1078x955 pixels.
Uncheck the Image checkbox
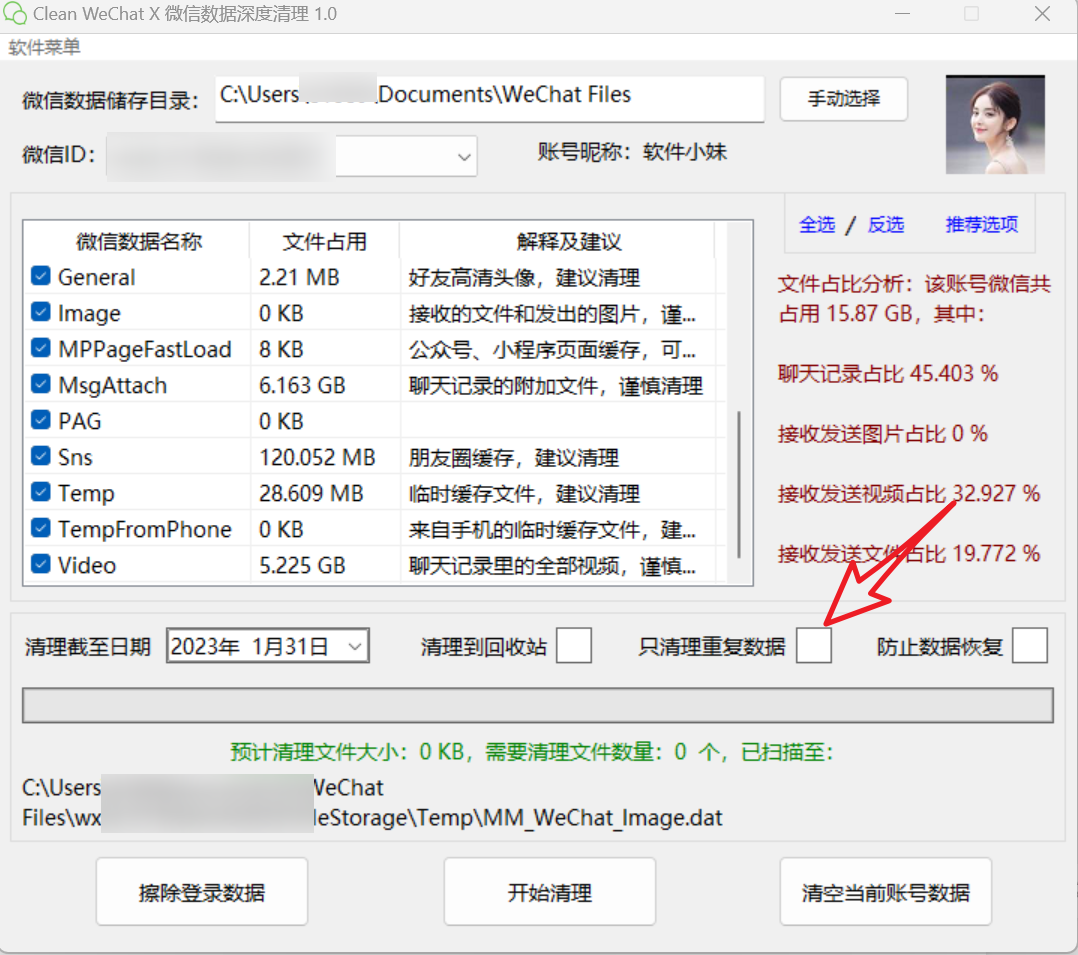[41, 311]
